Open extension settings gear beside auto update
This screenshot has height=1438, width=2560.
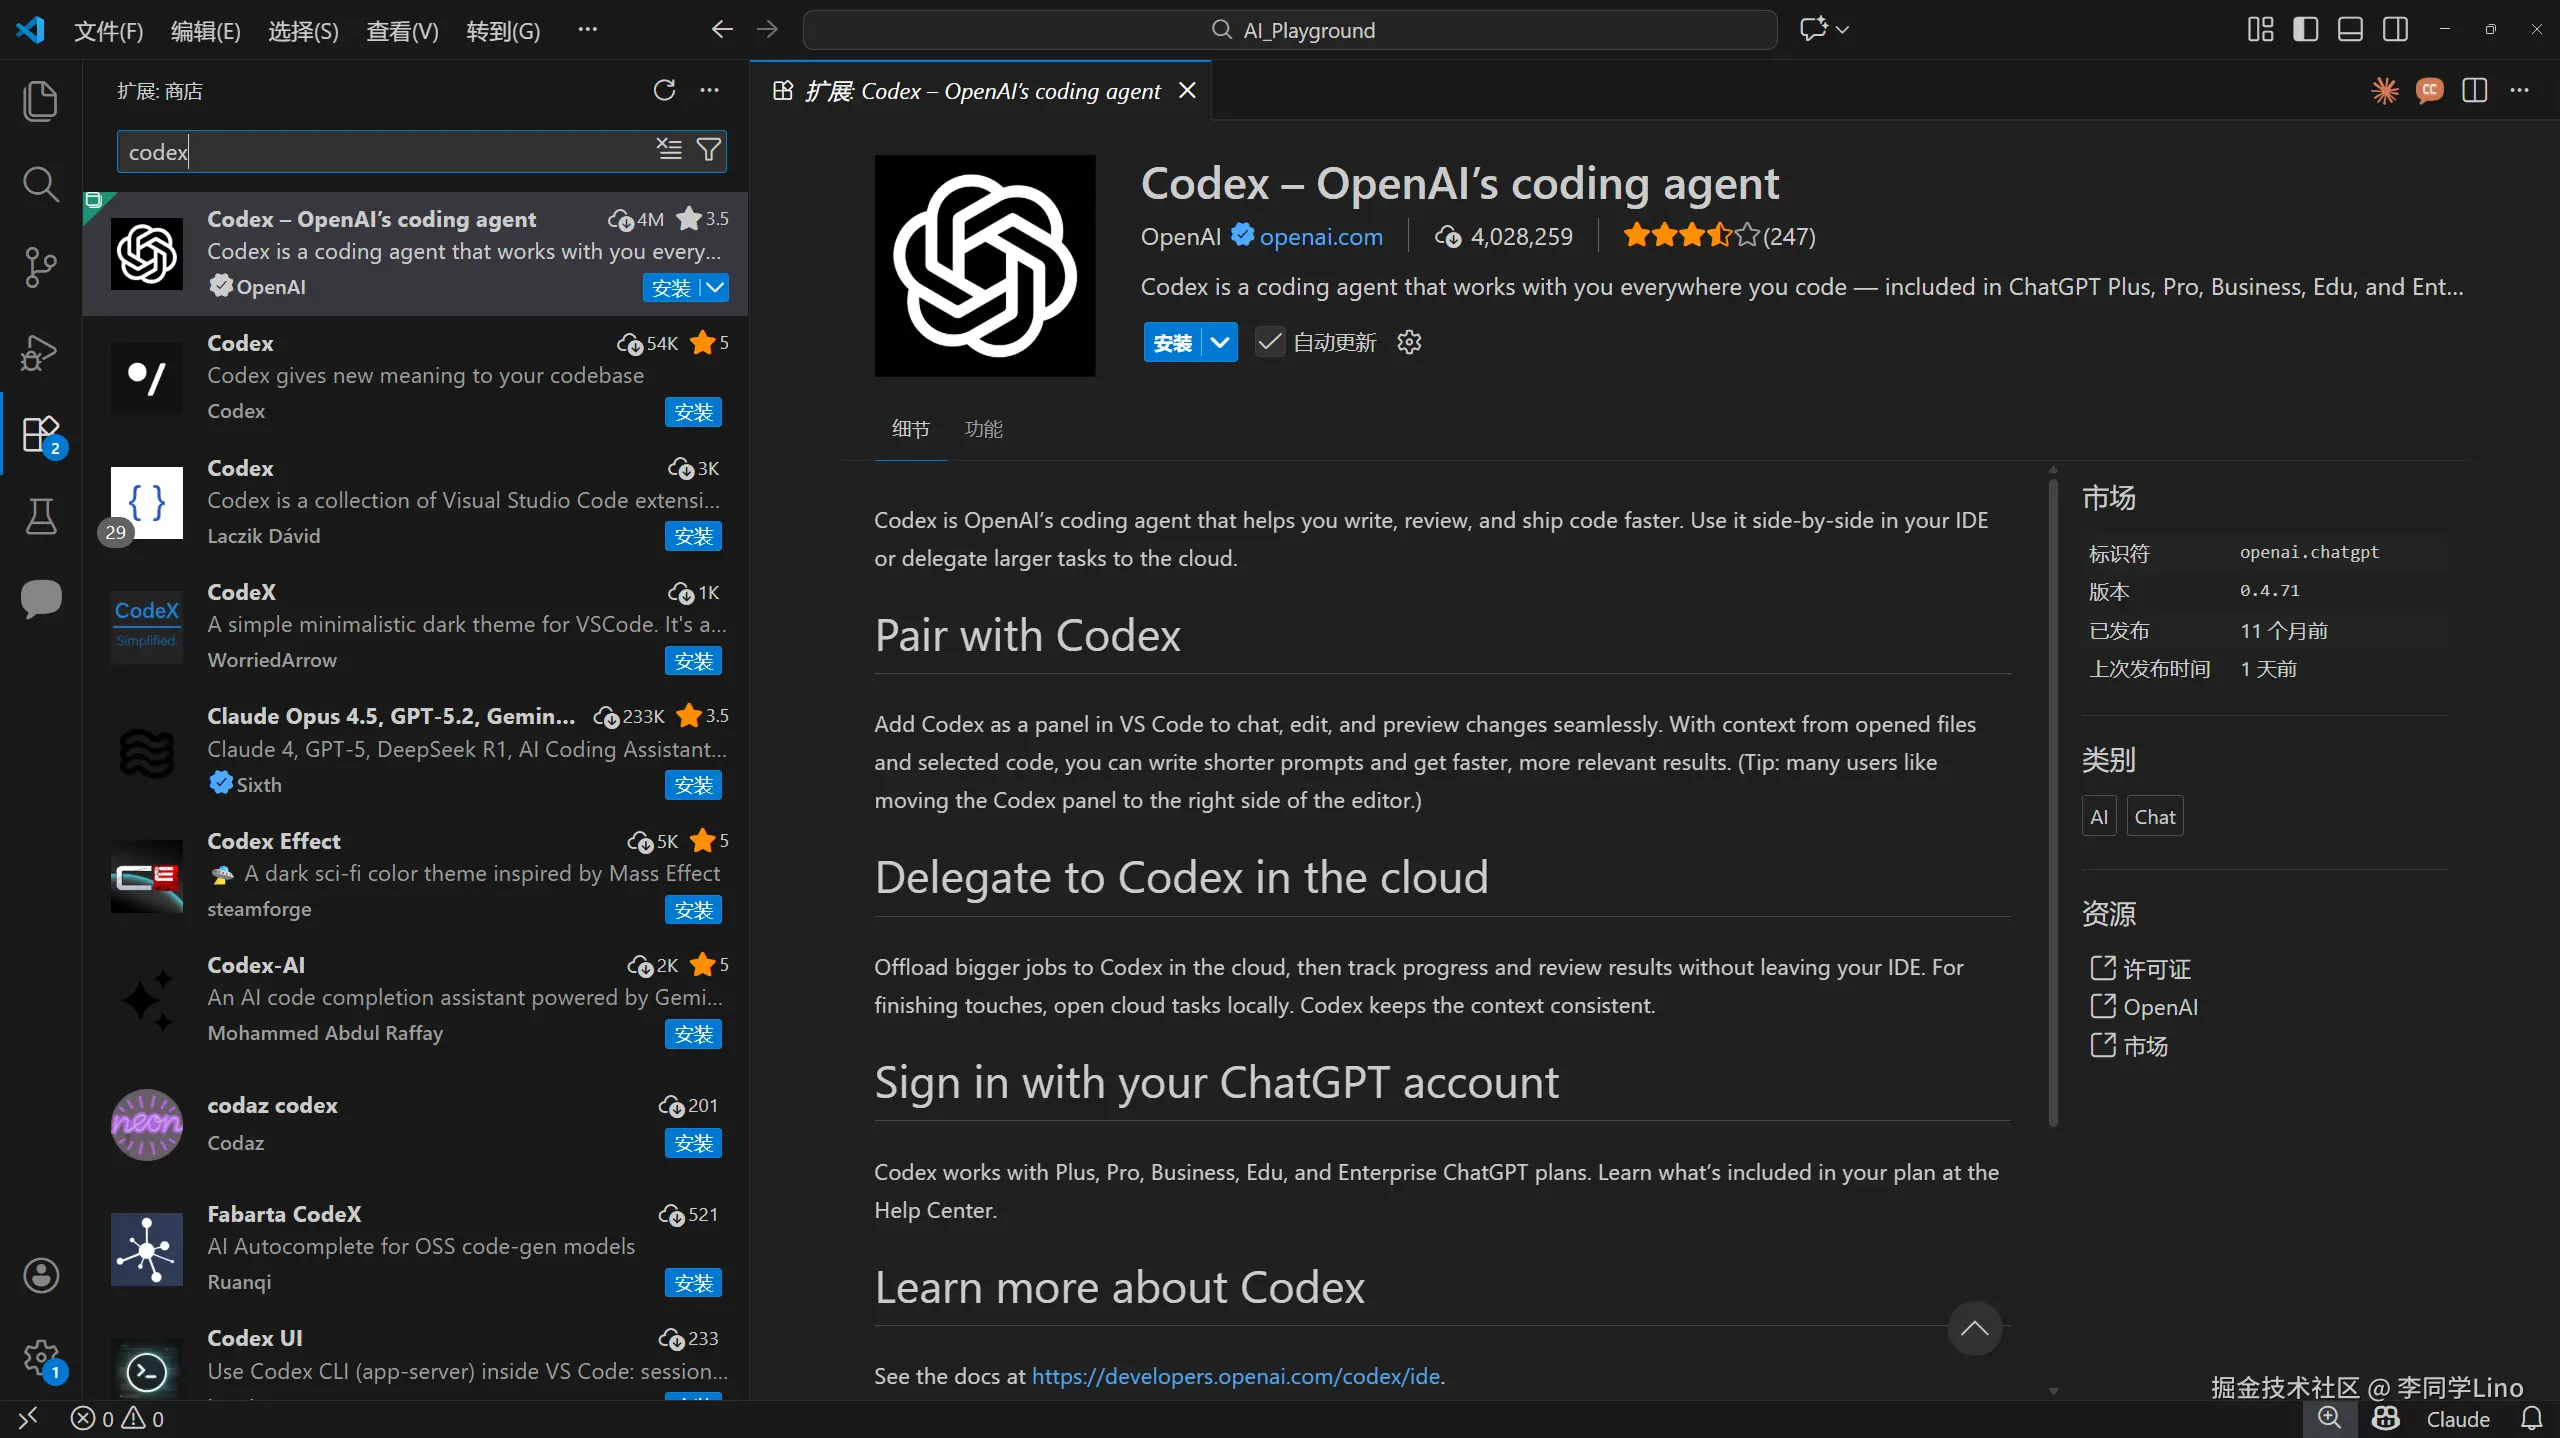(1409, 342)
